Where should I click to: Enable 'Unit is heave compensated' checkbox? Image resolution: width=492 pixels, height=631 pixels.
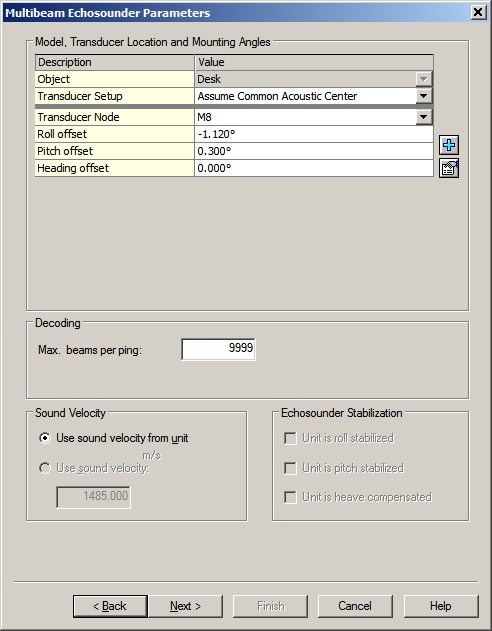pyautogui.click(x=290, y=497)
